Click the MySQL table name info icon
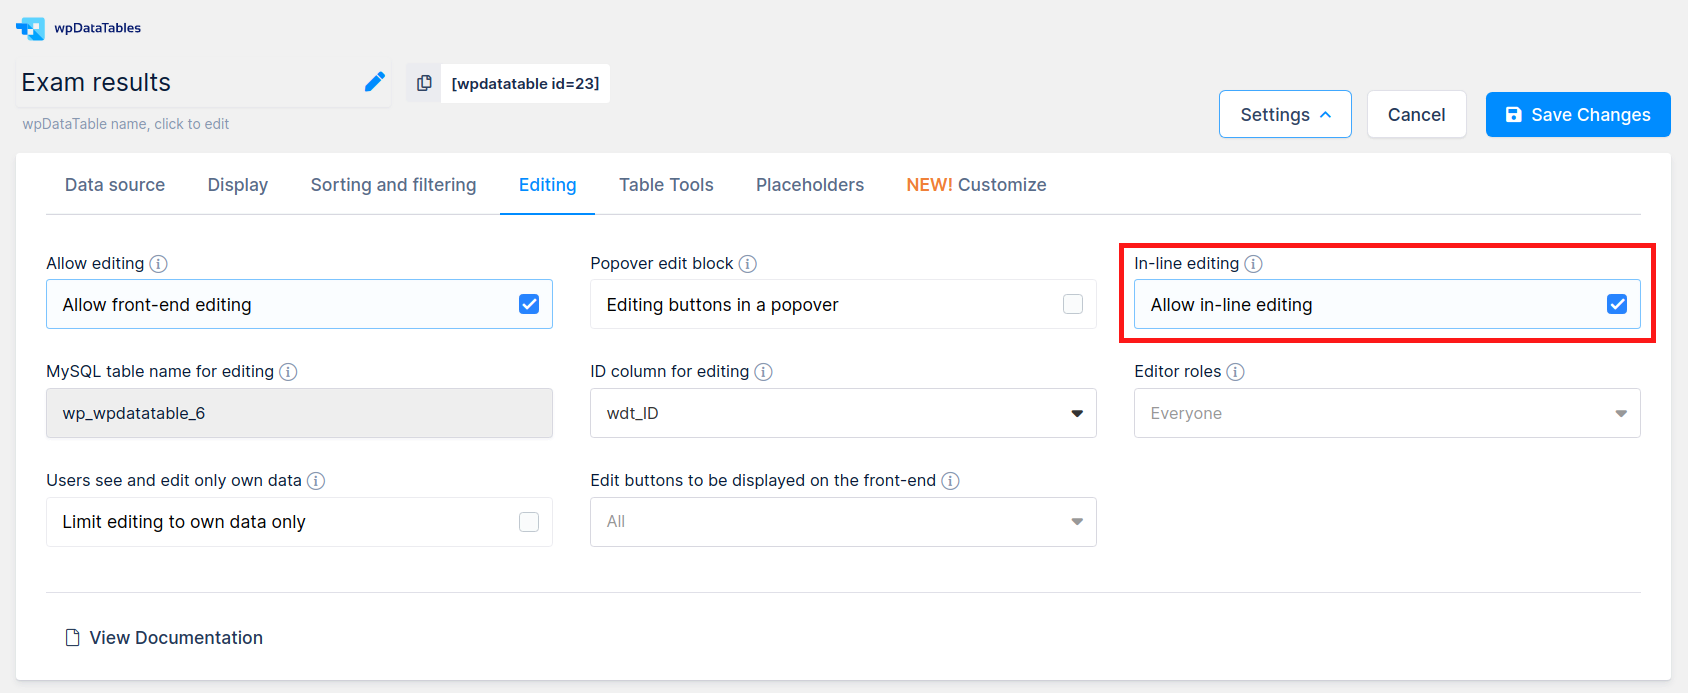This screenshot has height=693, width=1688. click(x=288, y=372)
